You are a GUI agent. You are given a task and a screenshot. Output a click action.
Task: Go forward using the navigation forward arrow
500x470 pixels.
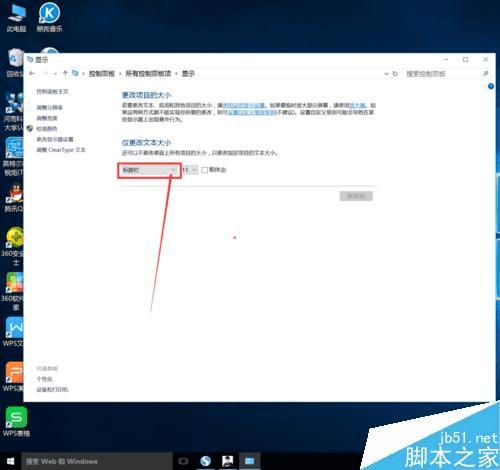[46, 73]
